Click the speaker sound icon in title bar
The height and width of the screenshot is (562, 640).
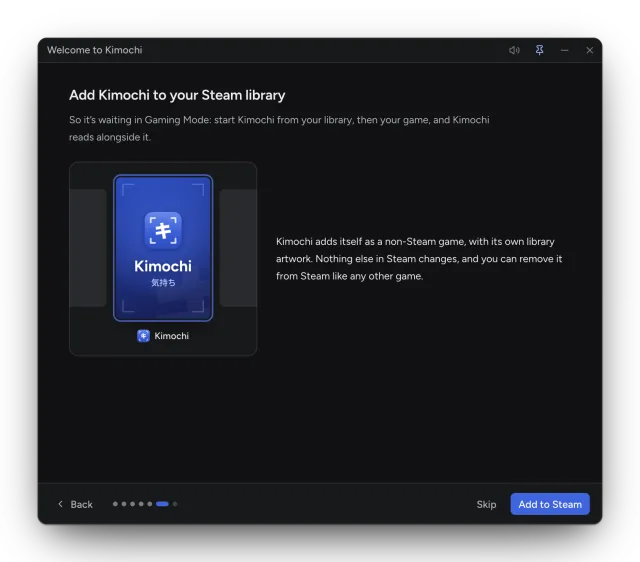pyautogui.click(x=514, y=50)
